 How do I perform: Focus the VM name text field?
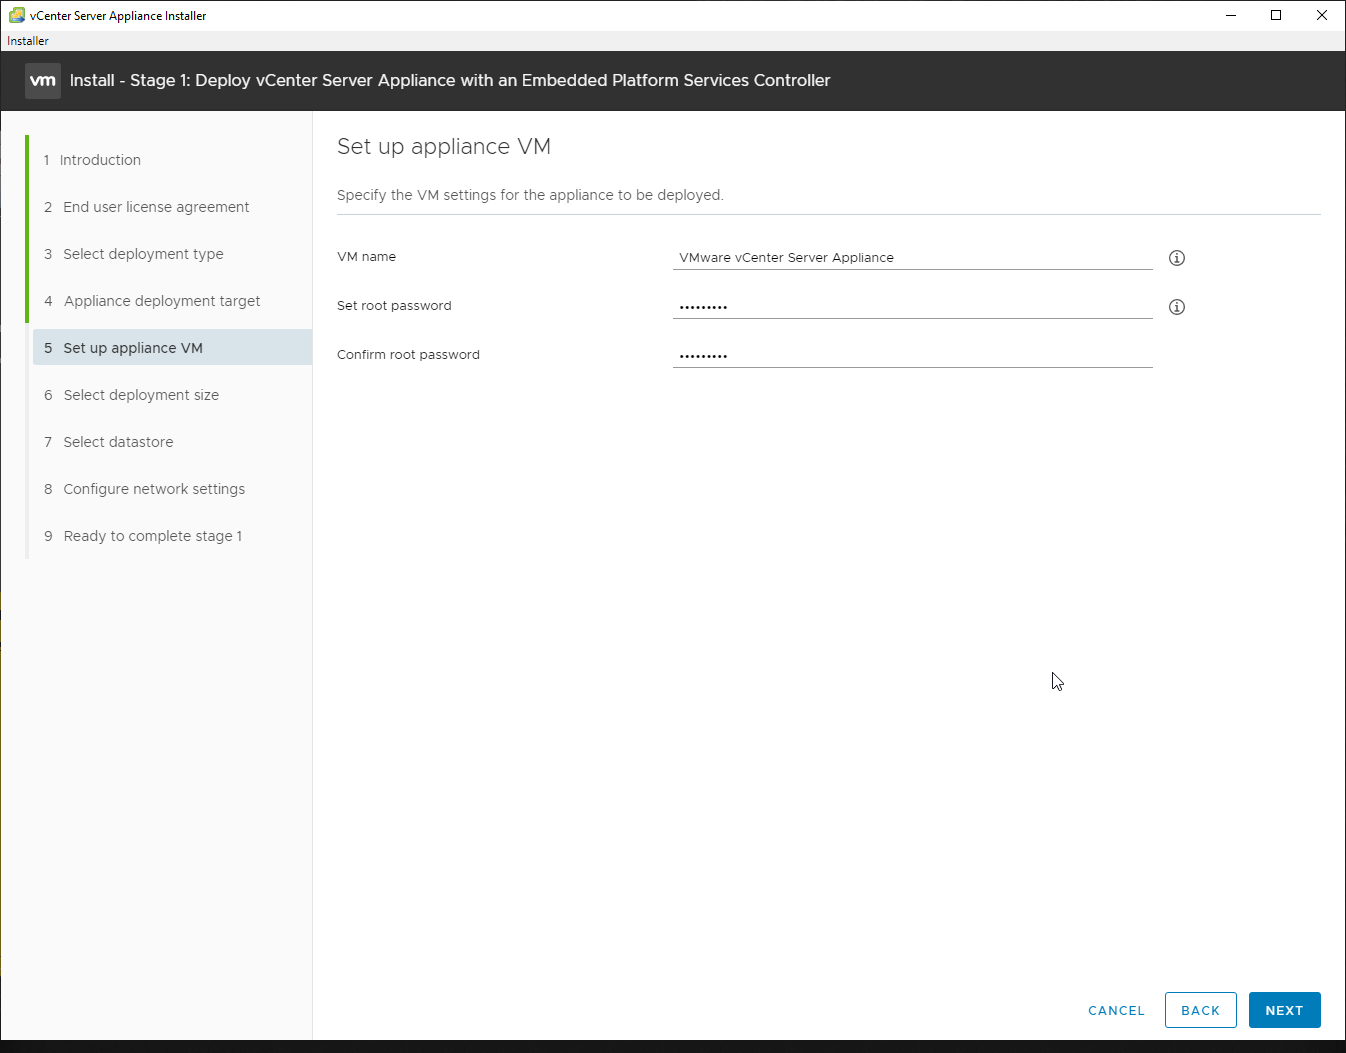pyautogui.click(x=913, y=257)
